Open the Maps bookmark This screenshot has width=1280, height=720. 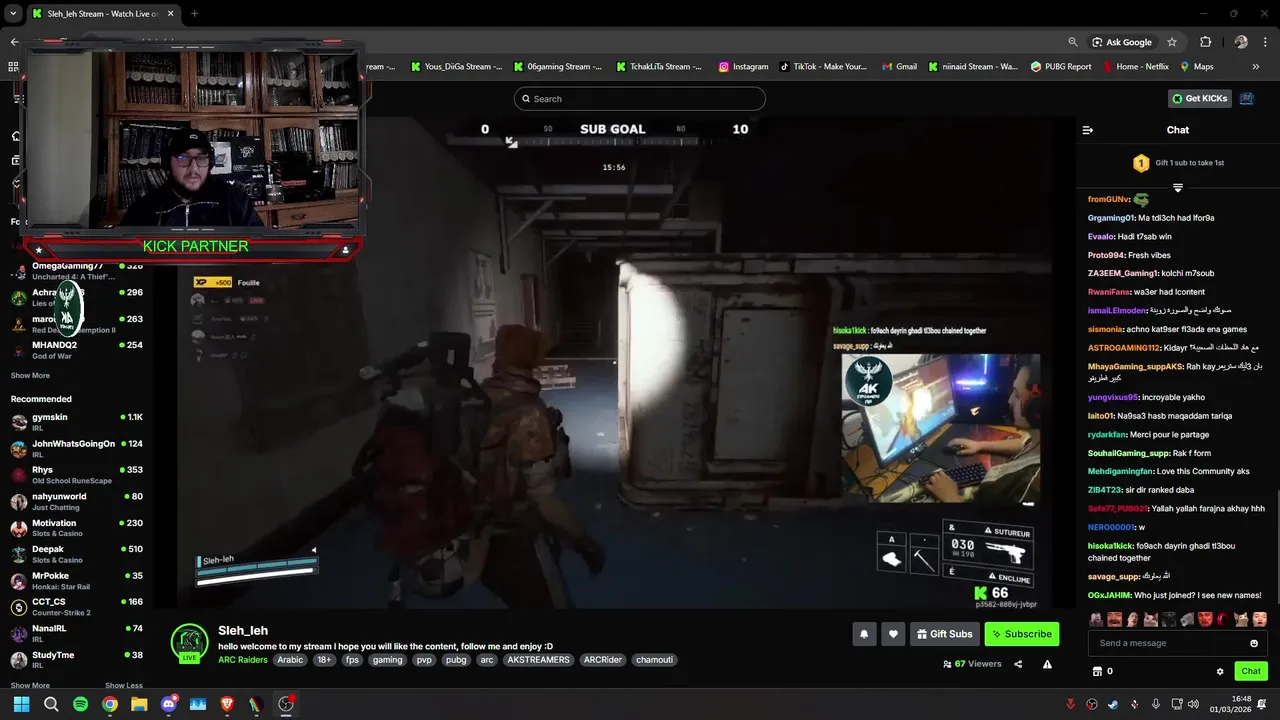pos(1197,67)
